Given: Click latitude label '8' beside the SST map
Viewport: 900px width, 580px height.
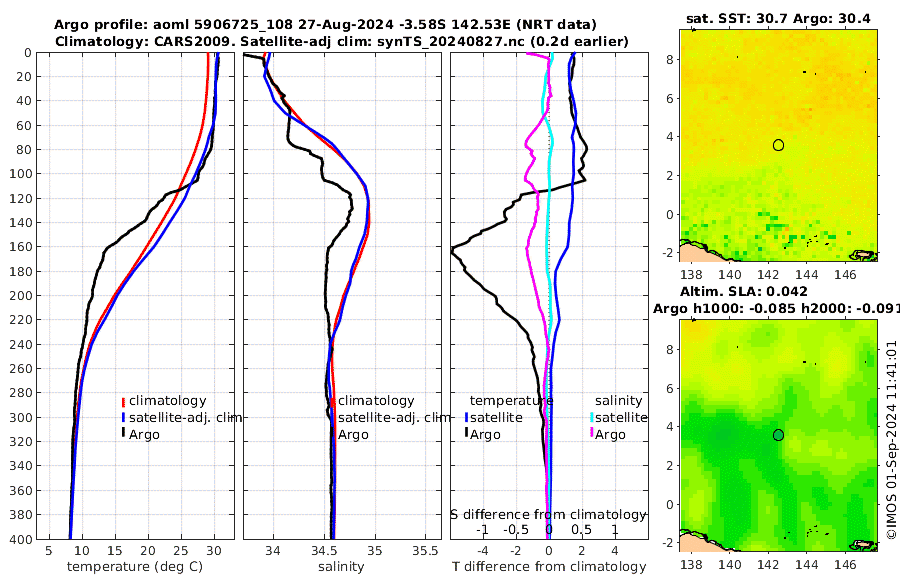Looking at the screenshot, I should 669,59.
